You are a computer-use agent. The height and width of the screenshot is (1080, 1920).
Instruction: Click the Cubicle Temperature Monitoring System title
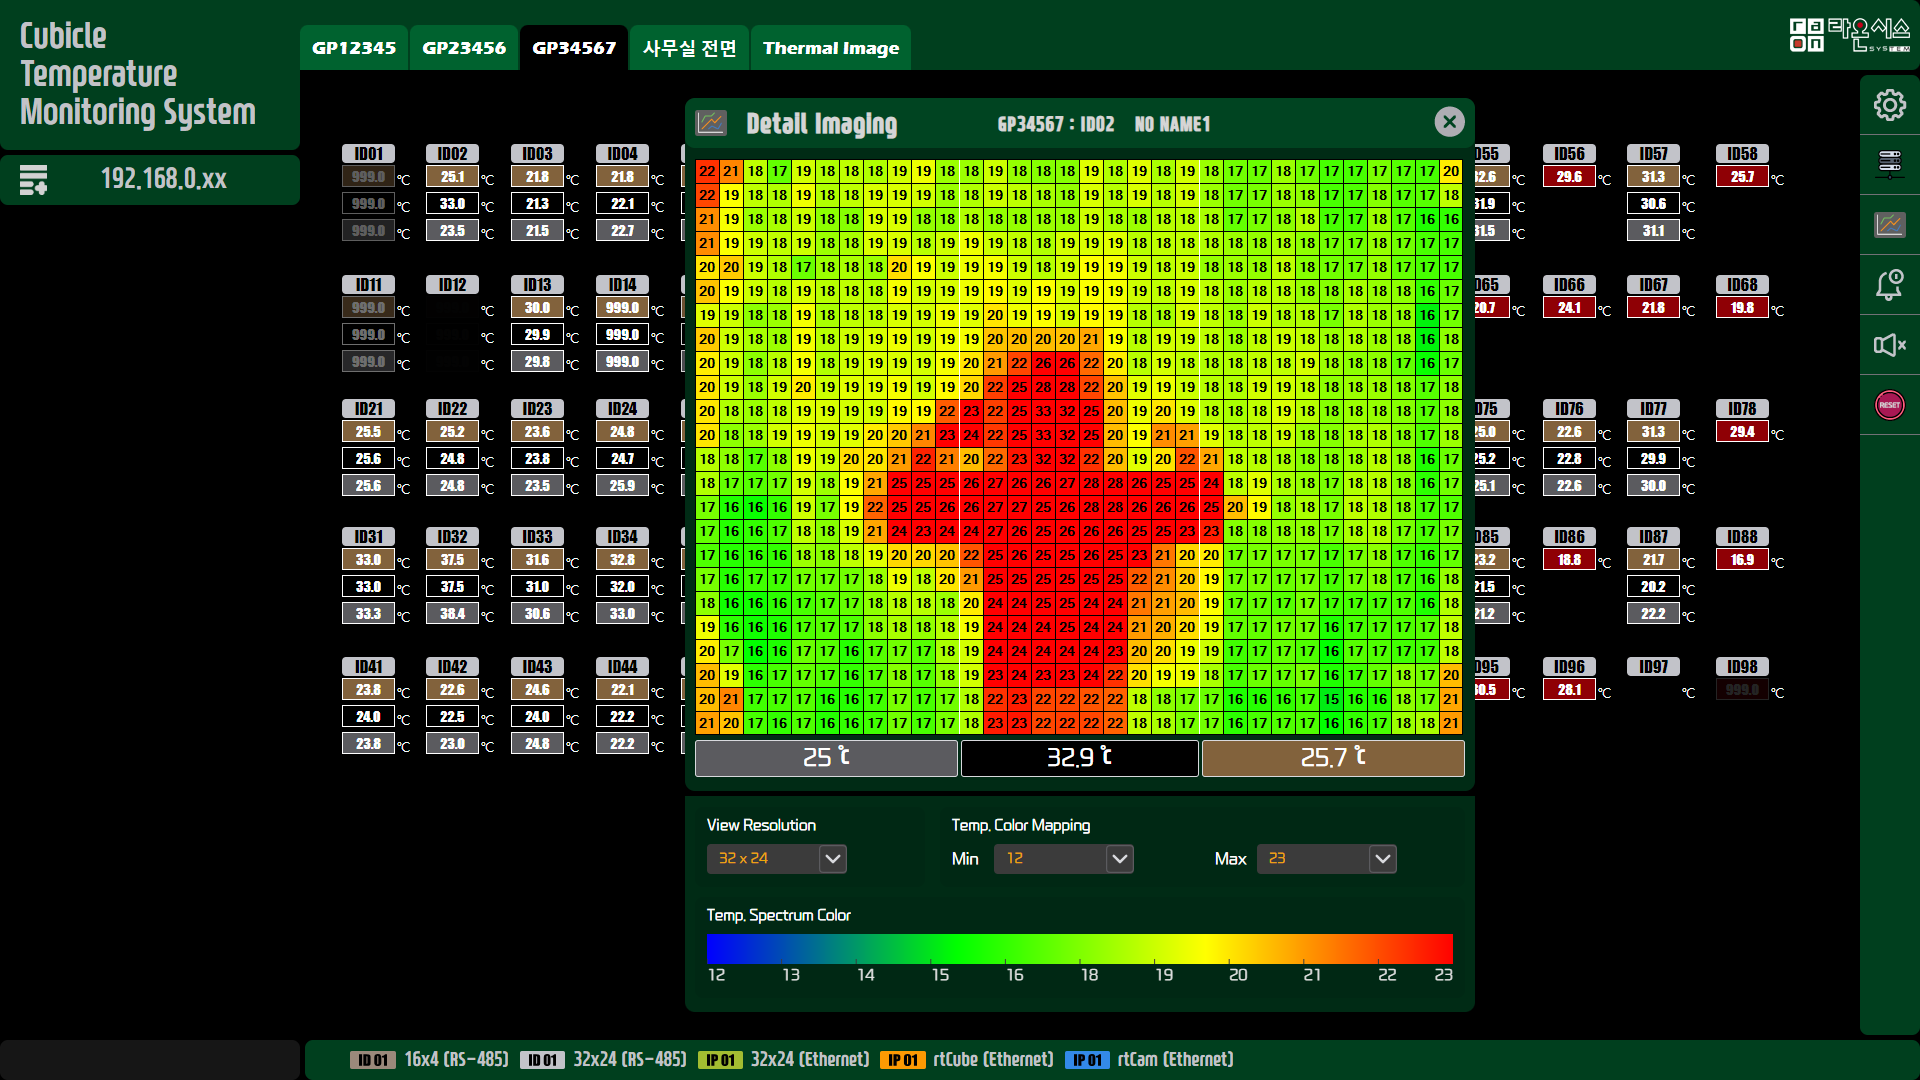138,74
